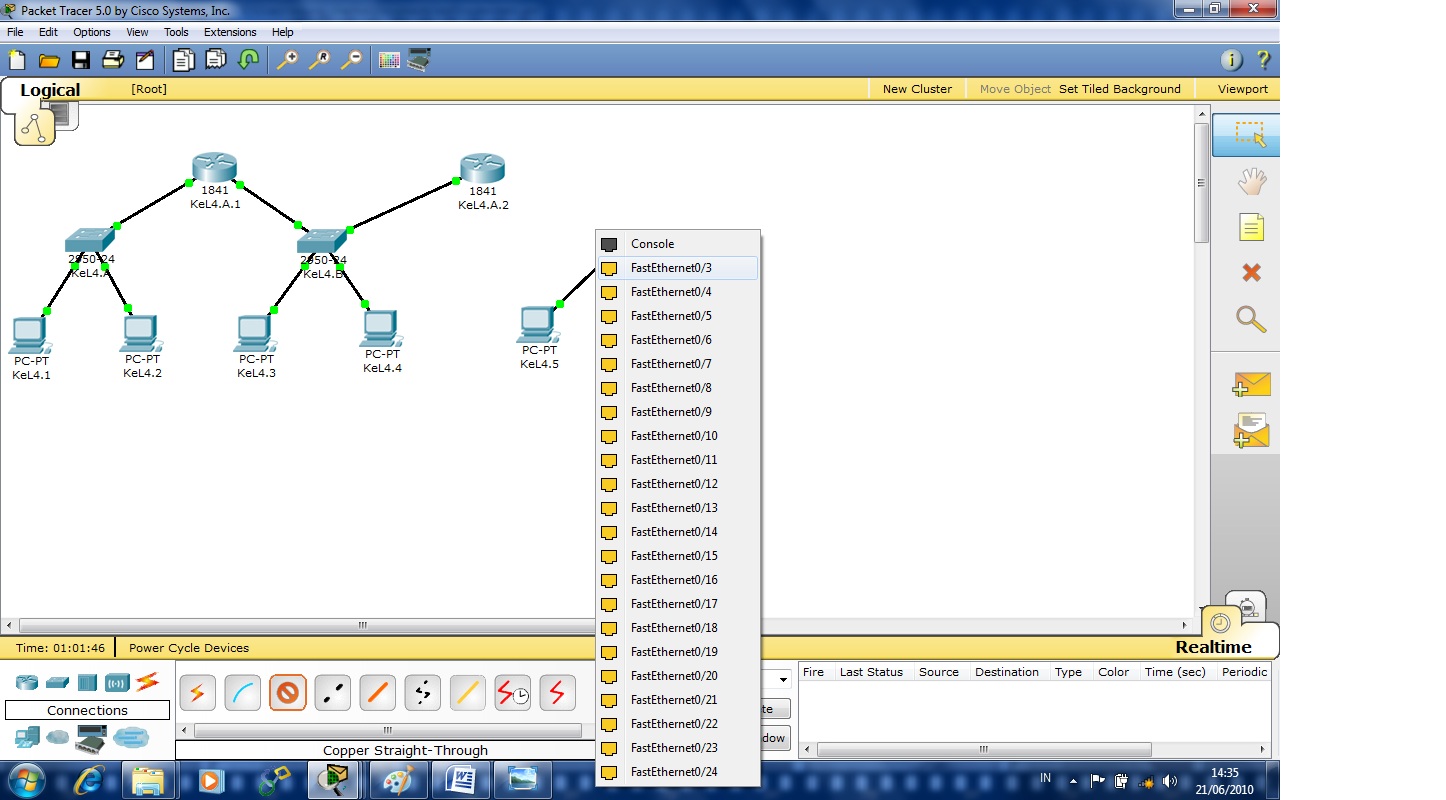The image size is (1446, 800).
Task: Choose Console port in popup list
Action: (678, 244)
